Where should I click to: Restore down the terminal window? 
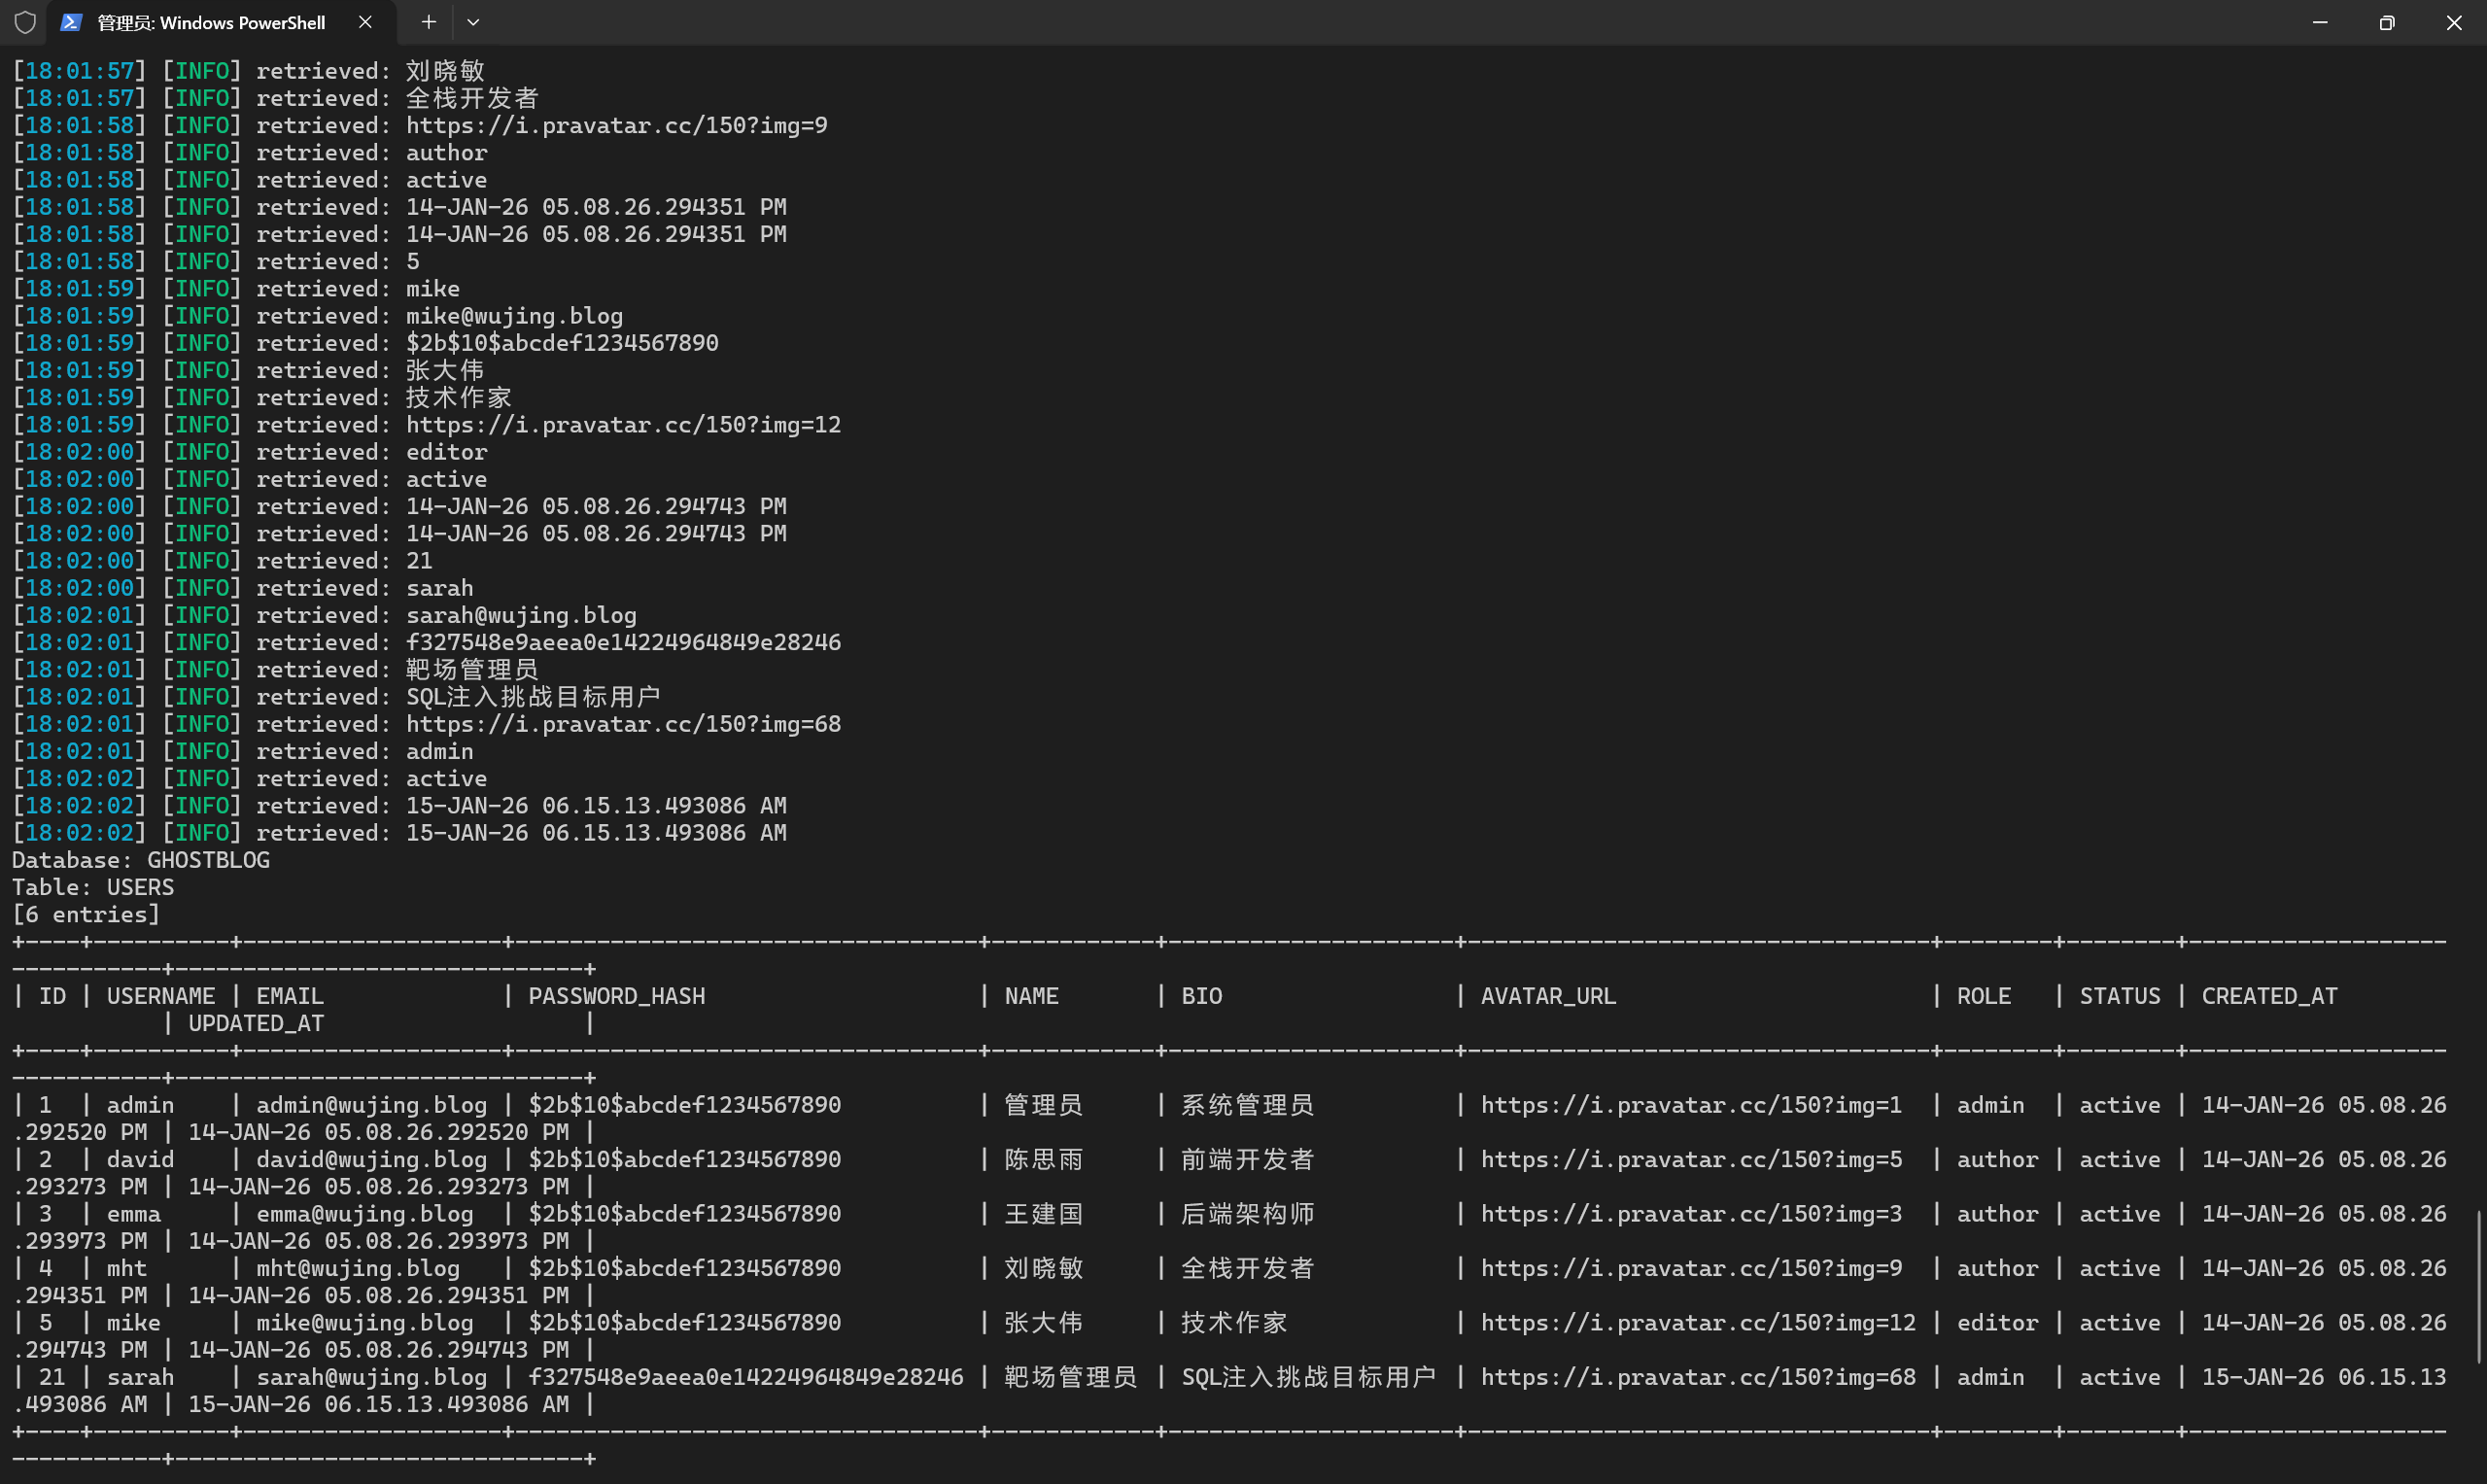(x=2387, y=22)
